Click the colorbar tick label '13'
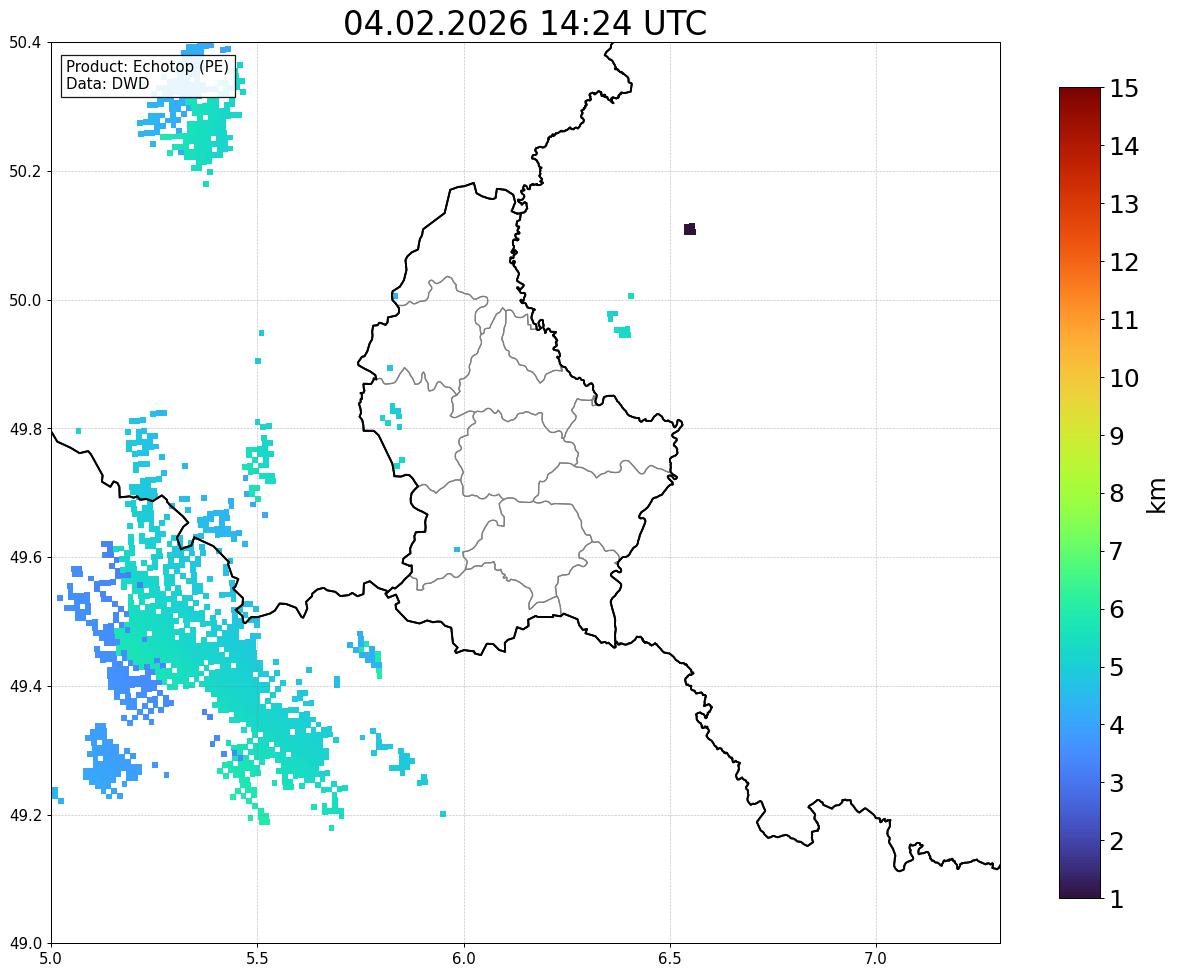Screen dimensions: 1178x976 coord(1124,204)
